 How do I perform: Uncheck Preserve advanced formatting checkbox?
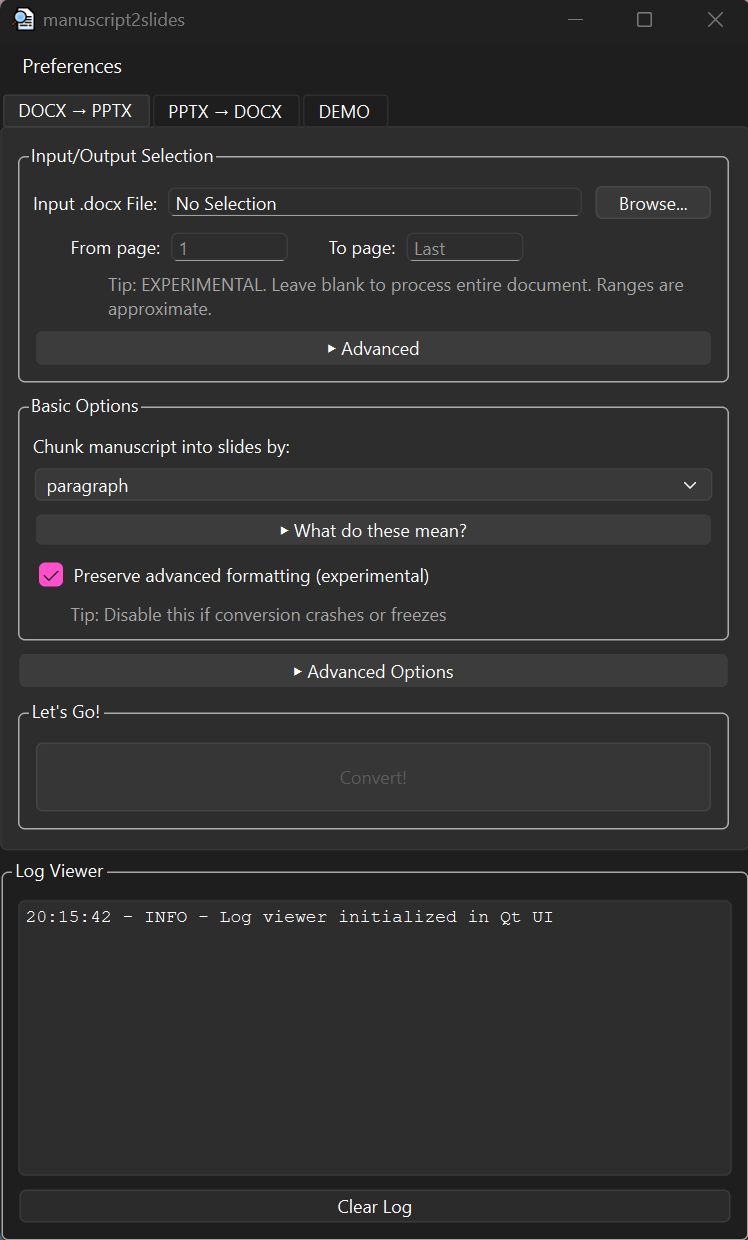[51, 575]
